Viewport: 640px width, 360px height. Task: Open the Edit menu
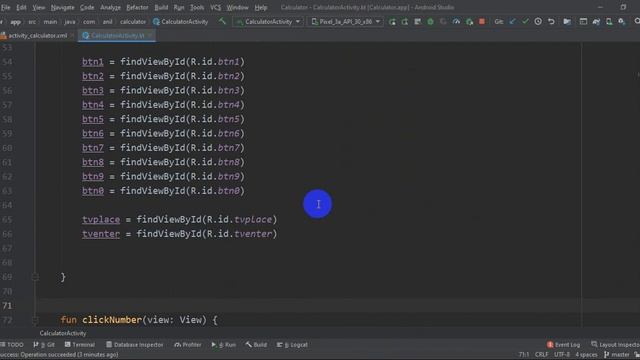[21, 7]
